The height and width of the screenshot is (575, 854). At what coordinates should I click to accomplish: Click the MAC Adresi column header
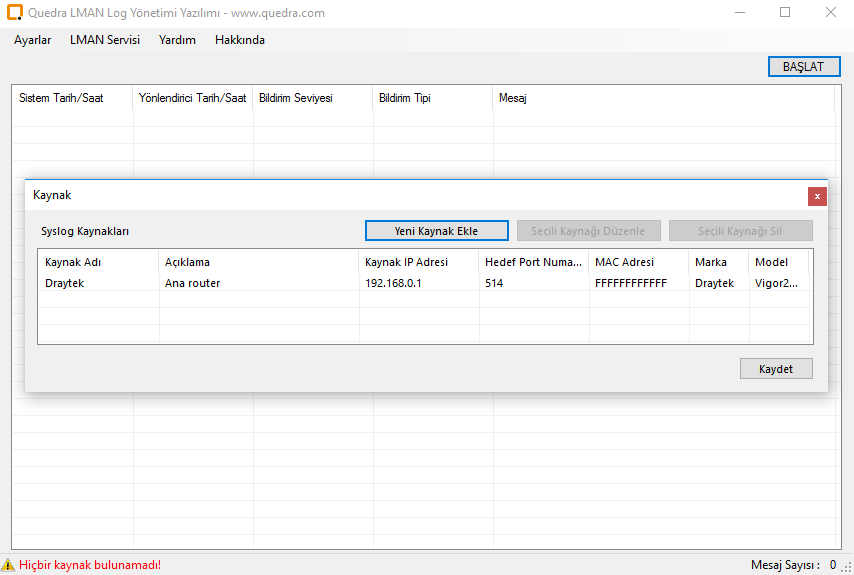(x=624, y=262)
